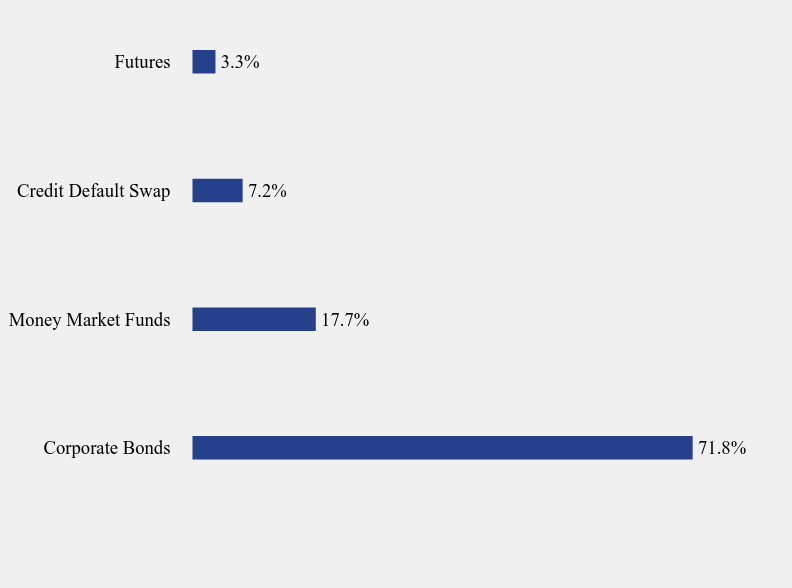Image resolution: width=792 pixels, height=588 pixels.
Task: Select the word Market in the label
Action: tap(93, 319)
